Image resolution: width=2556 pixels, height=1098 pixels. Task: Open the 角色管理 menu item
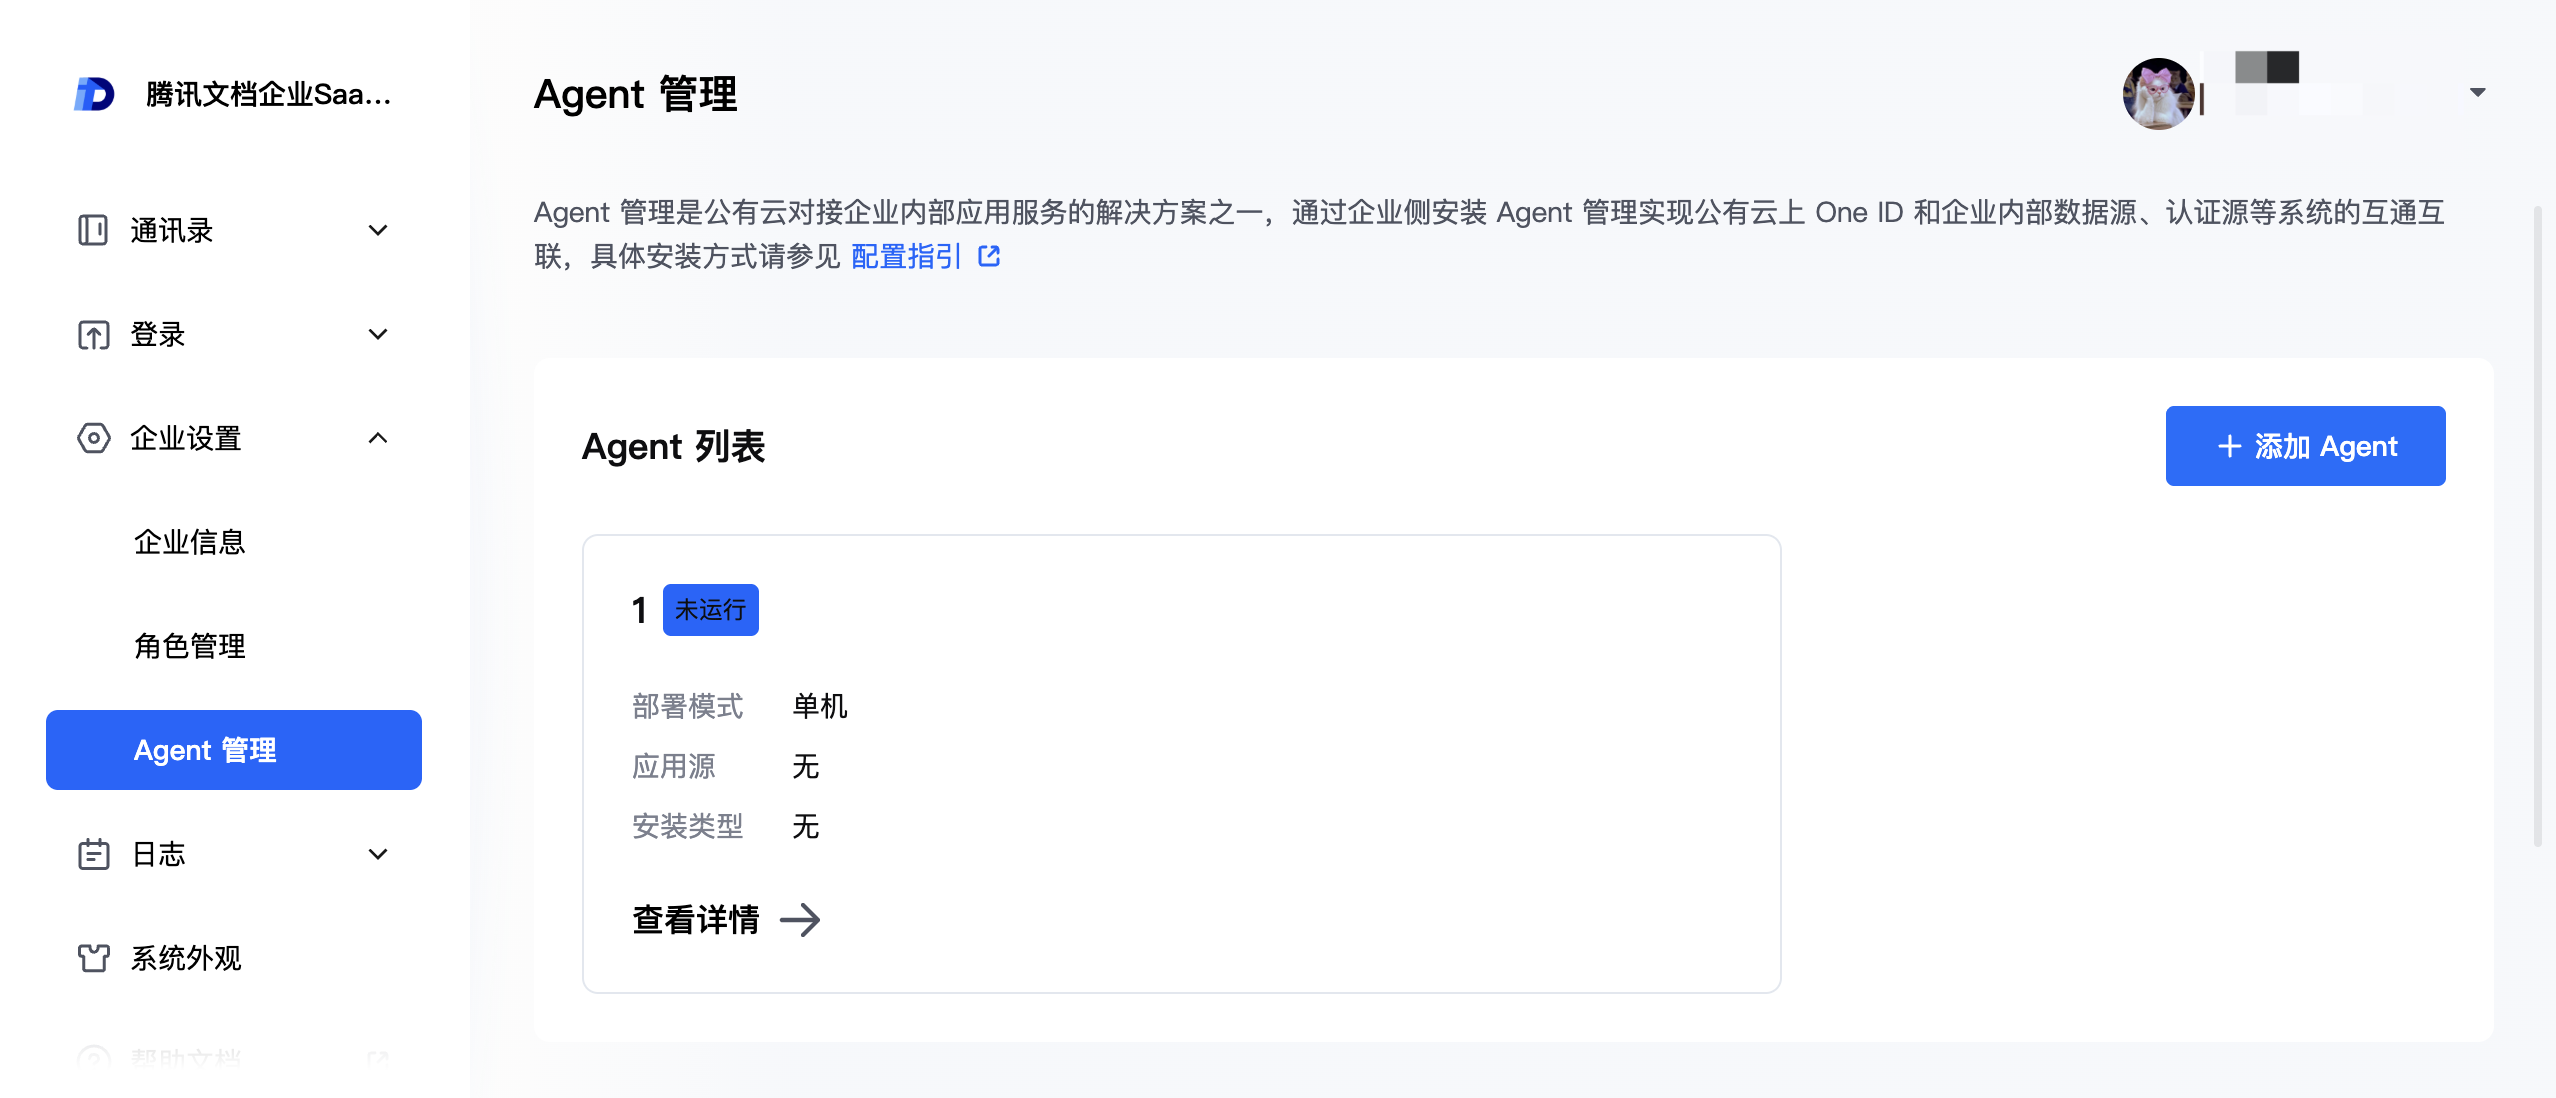pyautogui.click(x=190, y=646)
